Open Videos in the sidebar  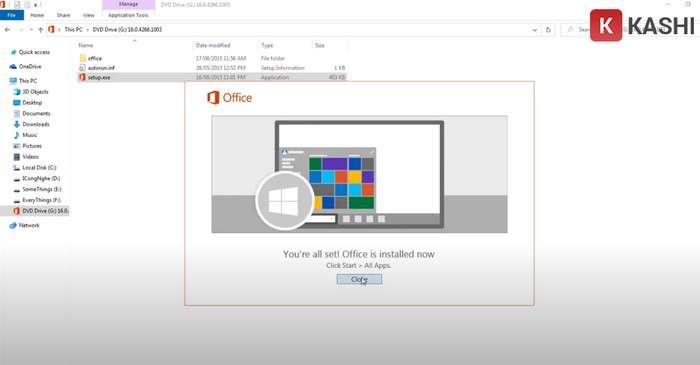pyautogui.click(x=30, y=157)
